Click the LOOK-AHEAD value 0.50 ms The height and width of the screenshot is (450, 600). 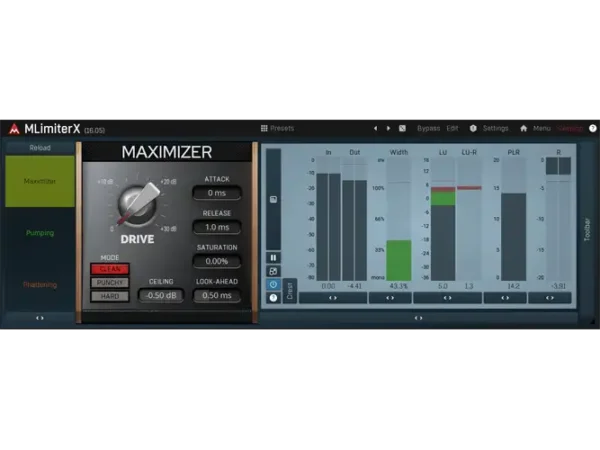point(217,295)
